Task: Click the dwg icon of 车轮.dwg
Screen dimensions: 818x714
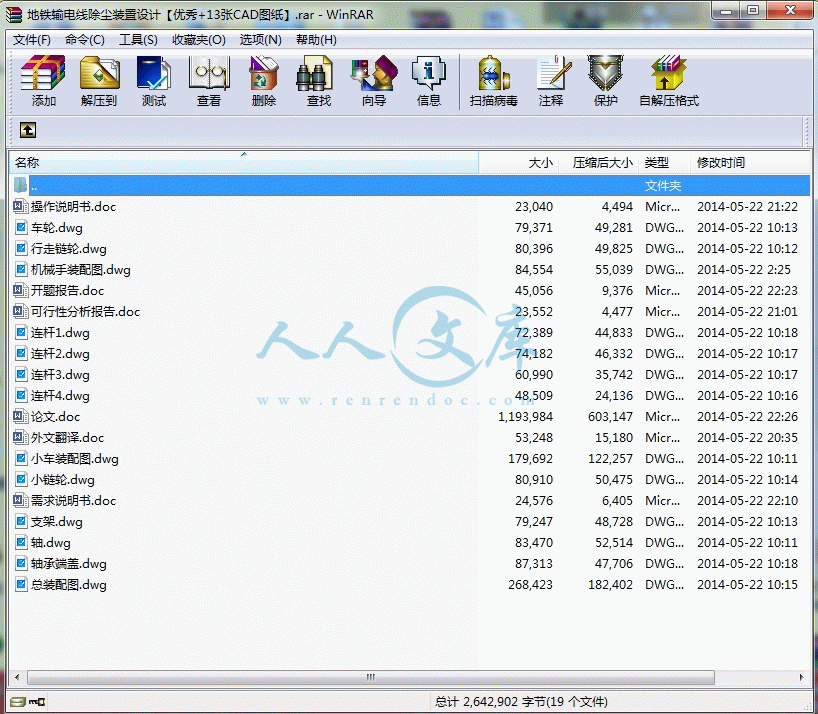Action: (21, 227)
